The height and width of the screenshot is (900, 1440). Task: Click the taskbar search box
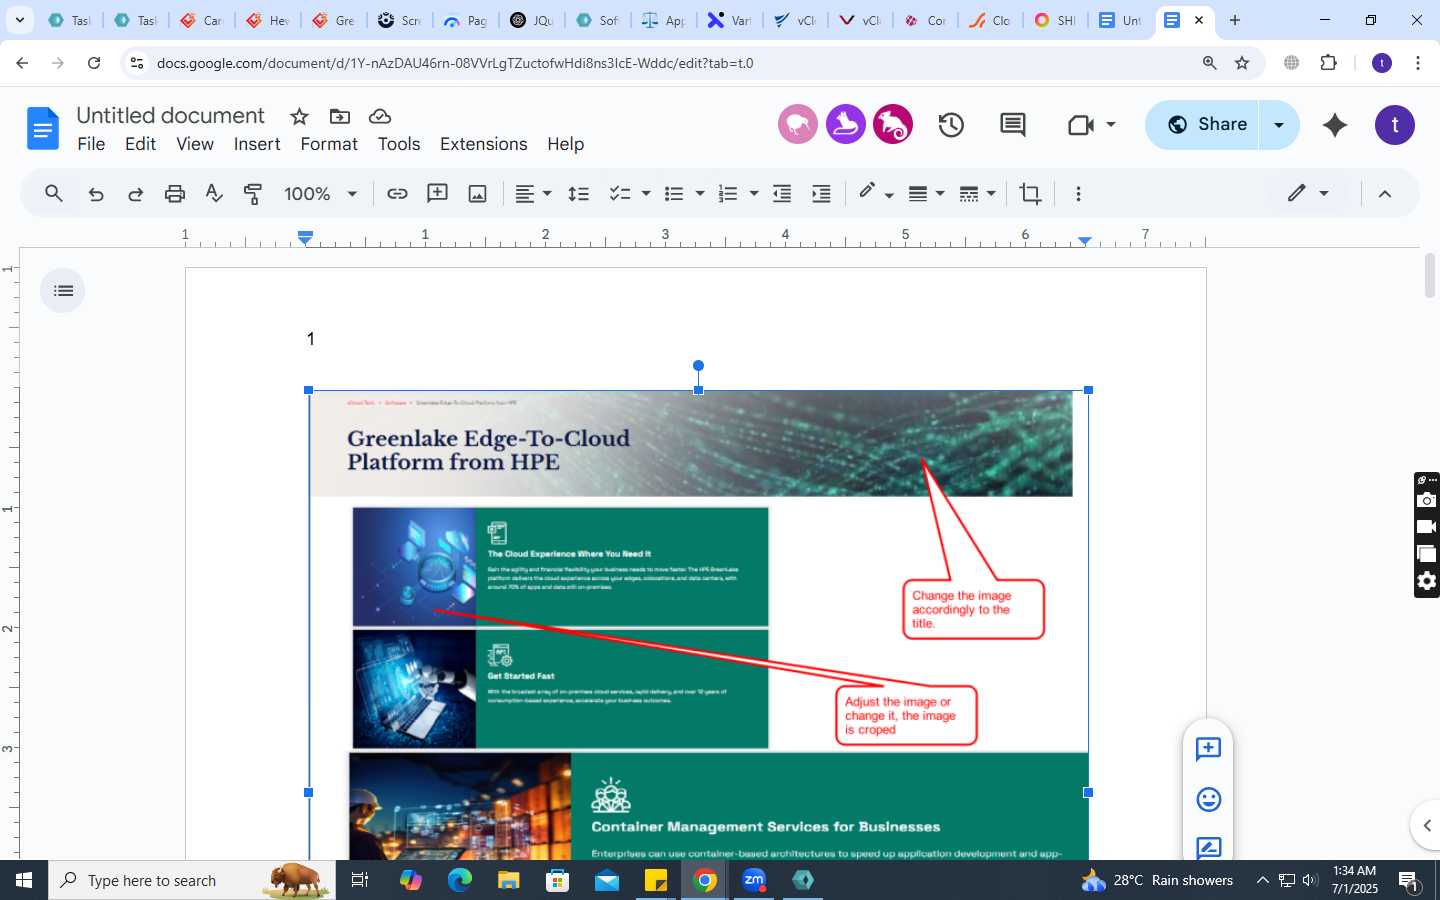click(192, 880)
